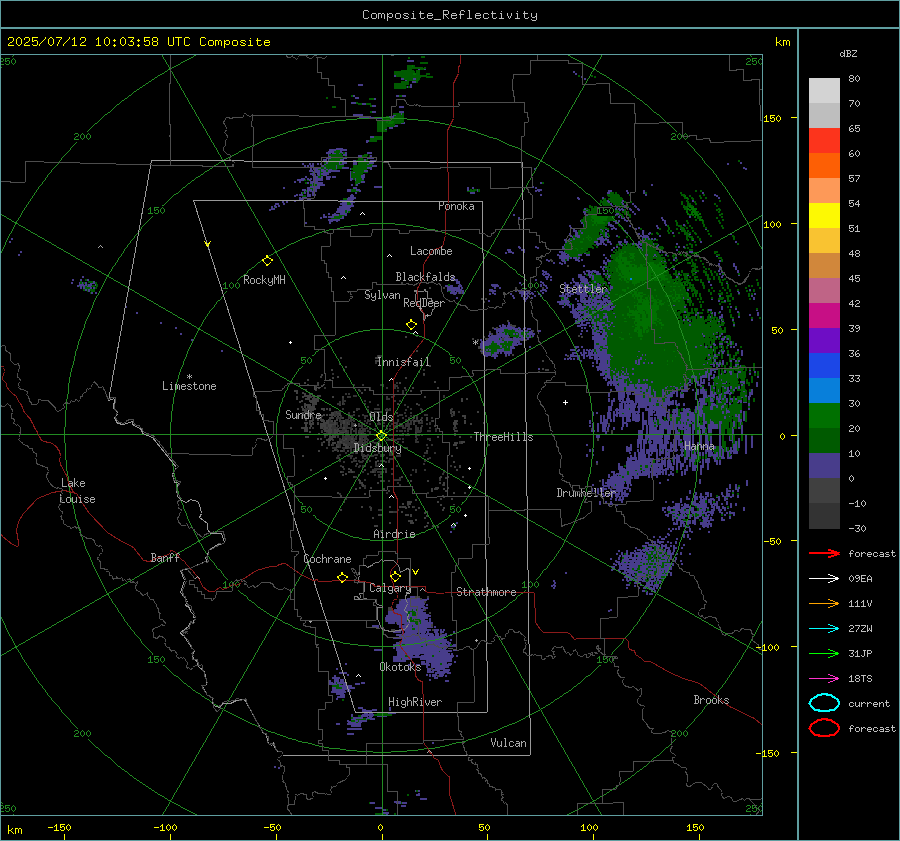
Task: Click the Airdrie city label
Action: click(394, 534)
